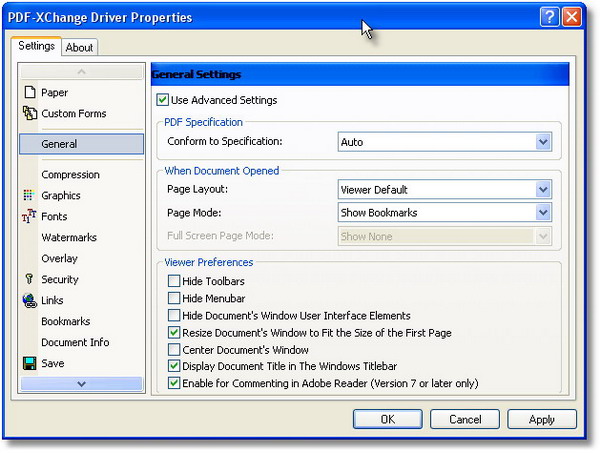Screen dimensions: 600x453
Task: Click the Page Layout label
Action: coord(197,189)
